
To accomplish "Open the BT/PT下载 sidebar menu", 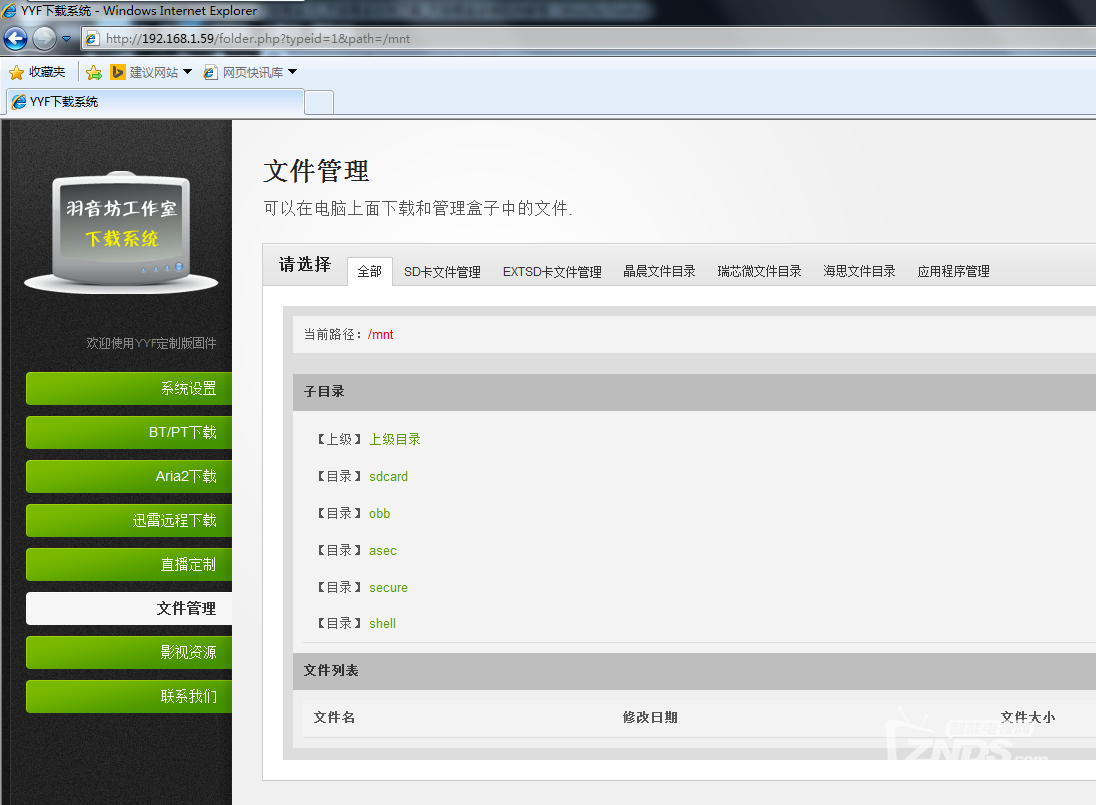I will [x=129, y=433].
